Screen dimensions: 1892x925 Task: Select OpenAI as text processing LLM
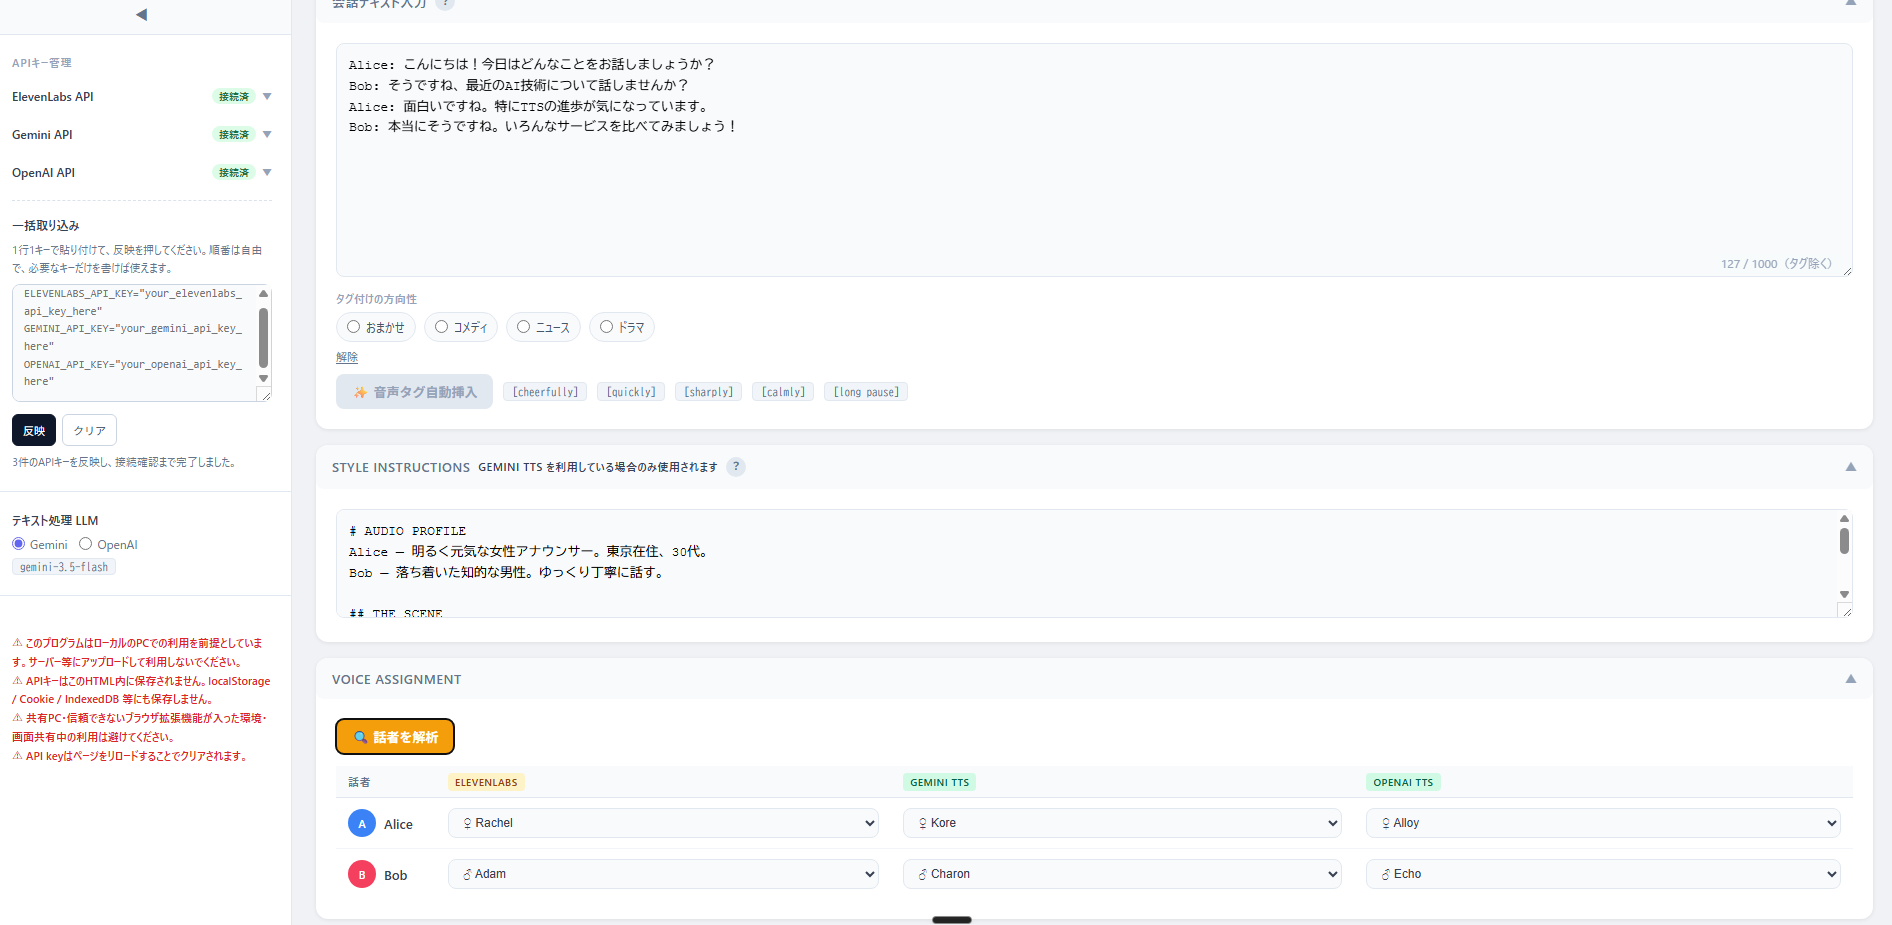click(x=86, y=544)
